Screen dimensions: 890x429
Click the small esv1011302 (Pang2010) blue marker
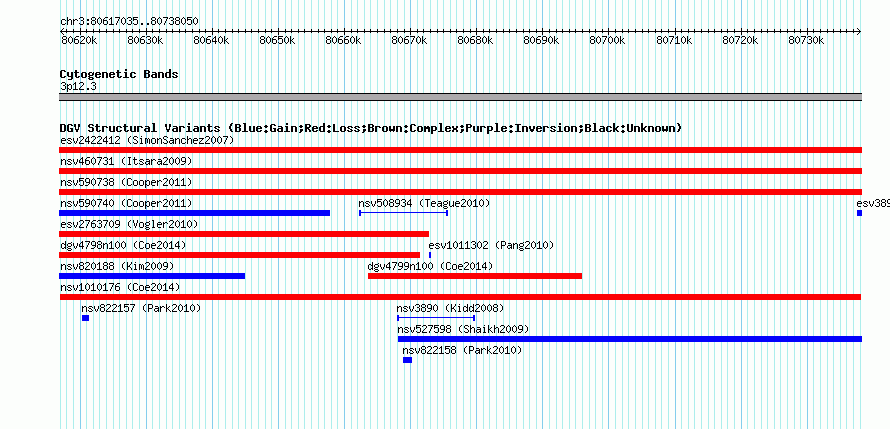point(430,255)
